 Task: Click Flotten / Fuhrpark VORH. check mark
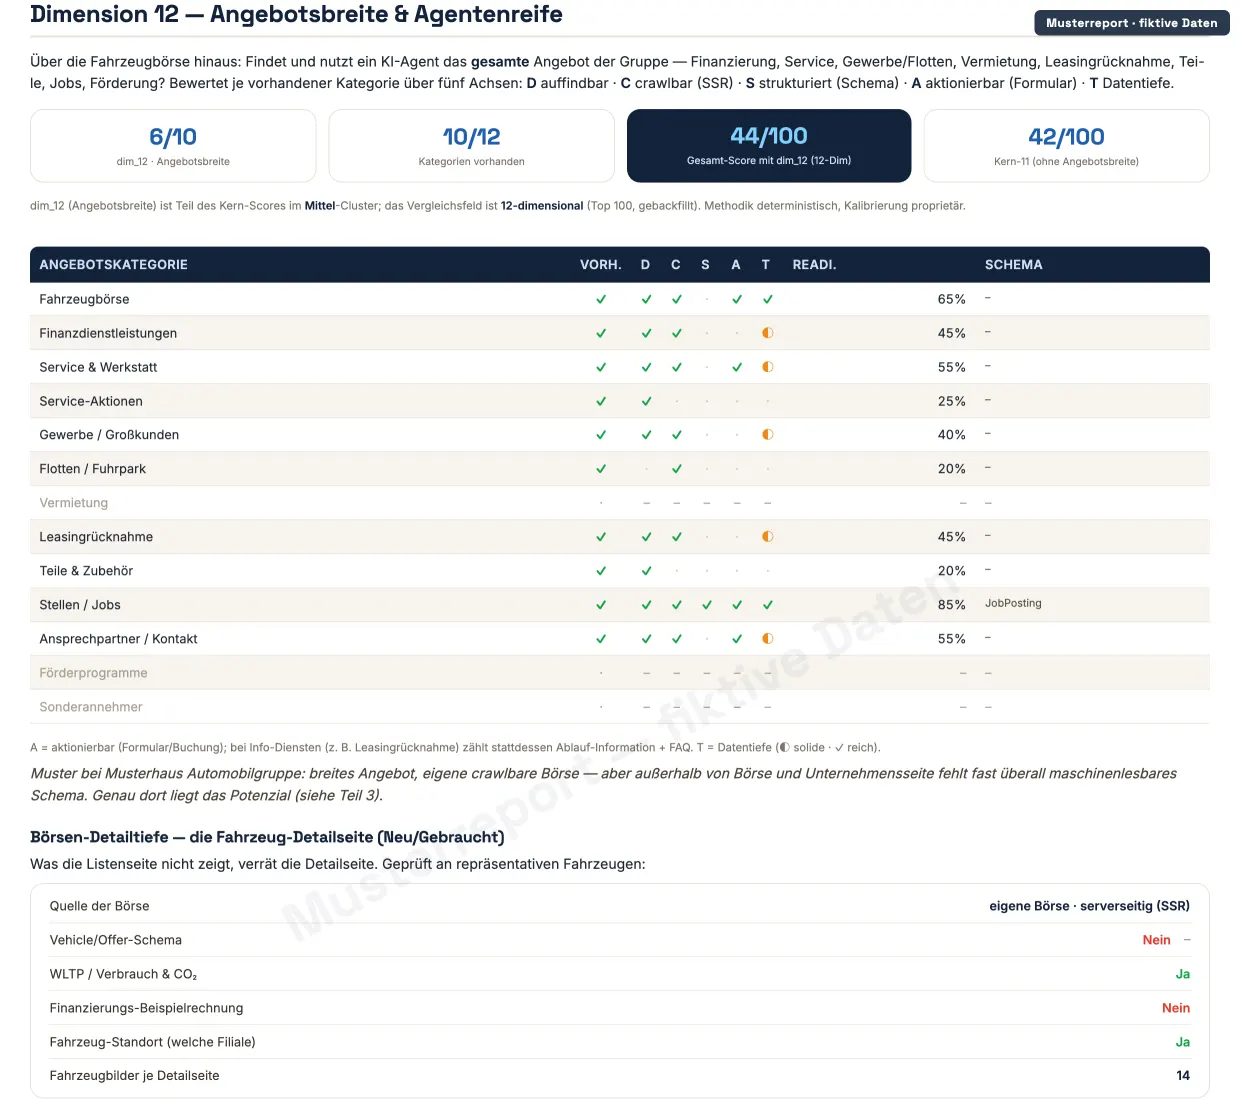pos(601,469)
